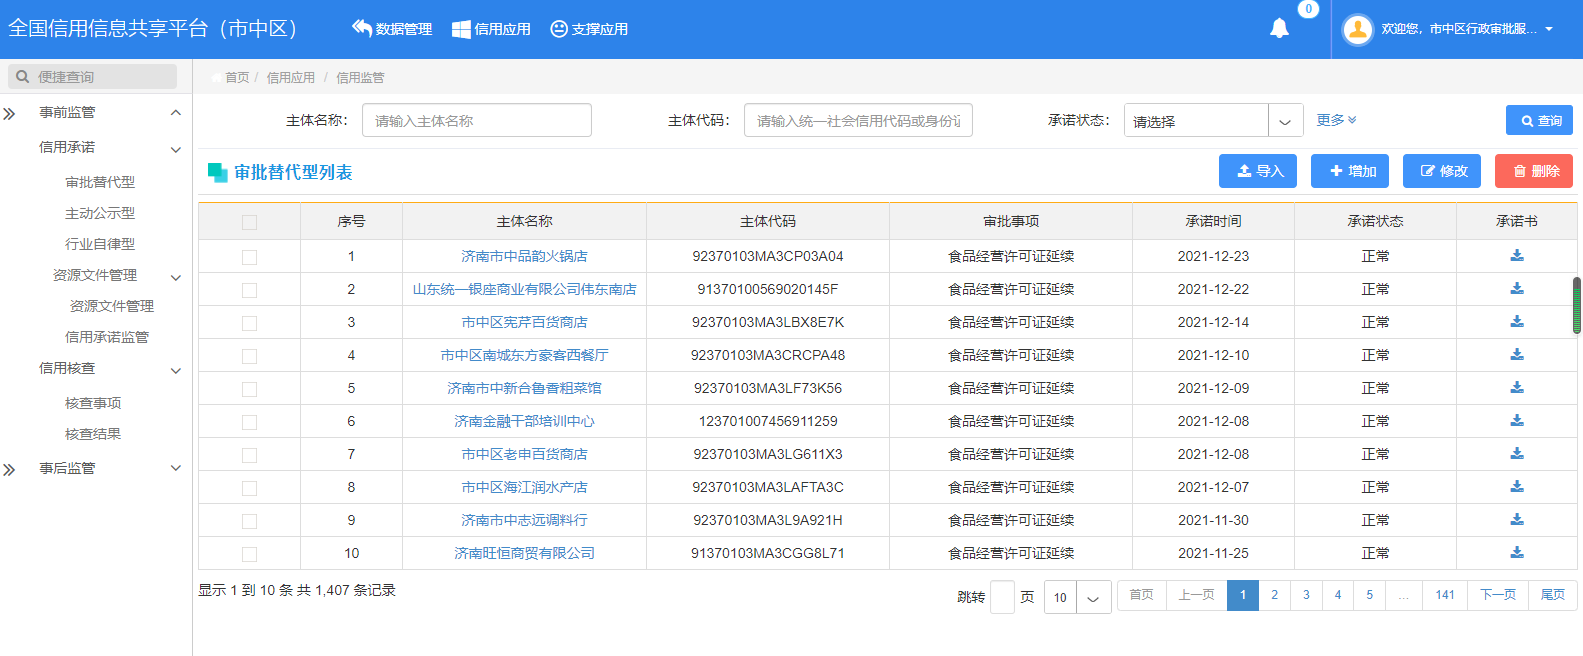Click the red 删除 delete button
This screenshot has width=1583, height=656.
pos(1534,171)
